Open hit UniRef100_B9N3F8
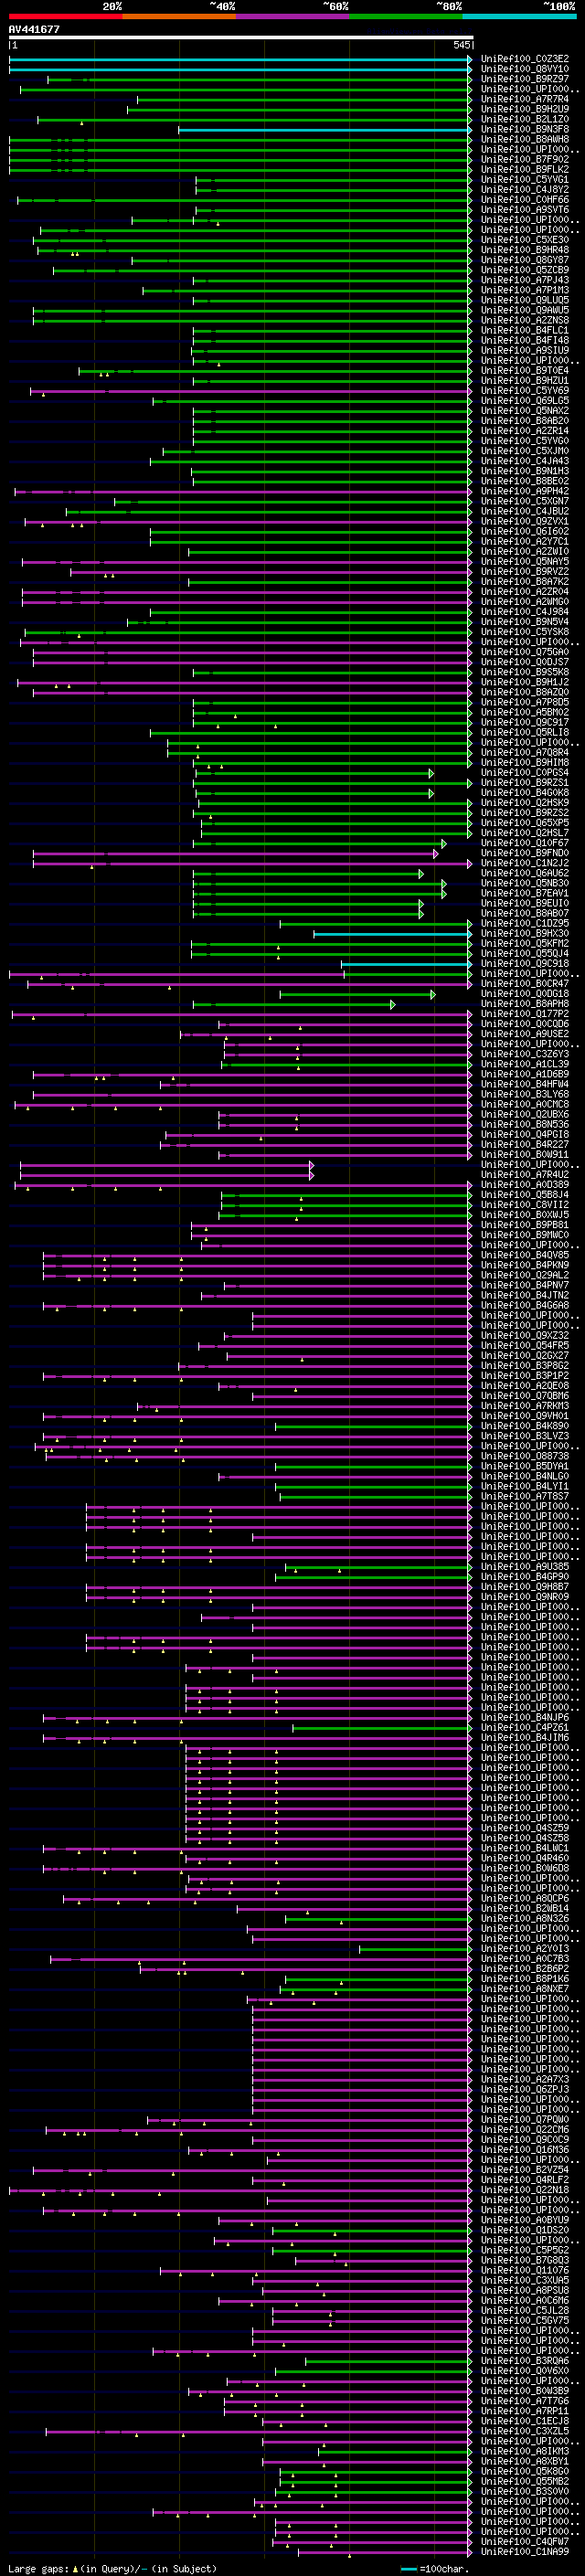The image size is (585, 2576). [x=525, y=129]
